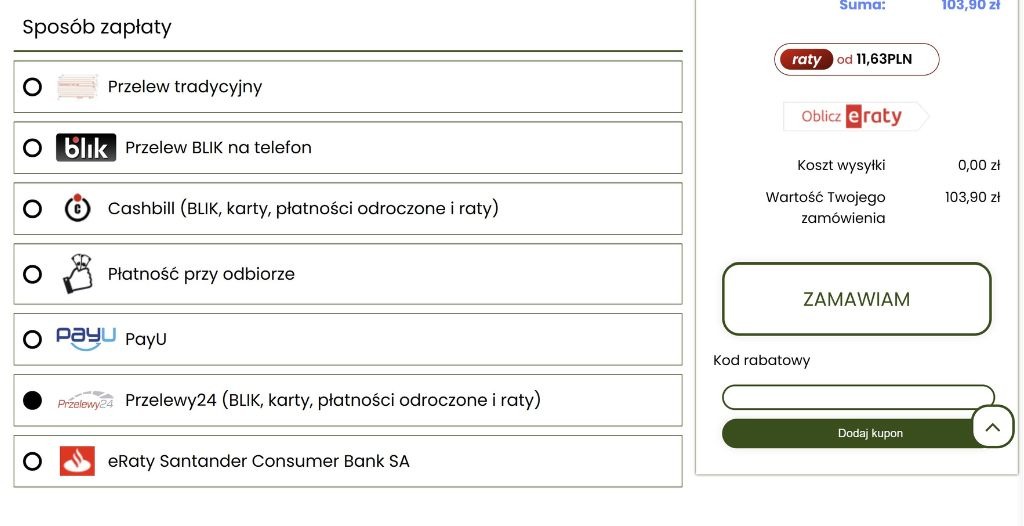
Task: Click the PayU logo
Action: (x=86, y=339)
